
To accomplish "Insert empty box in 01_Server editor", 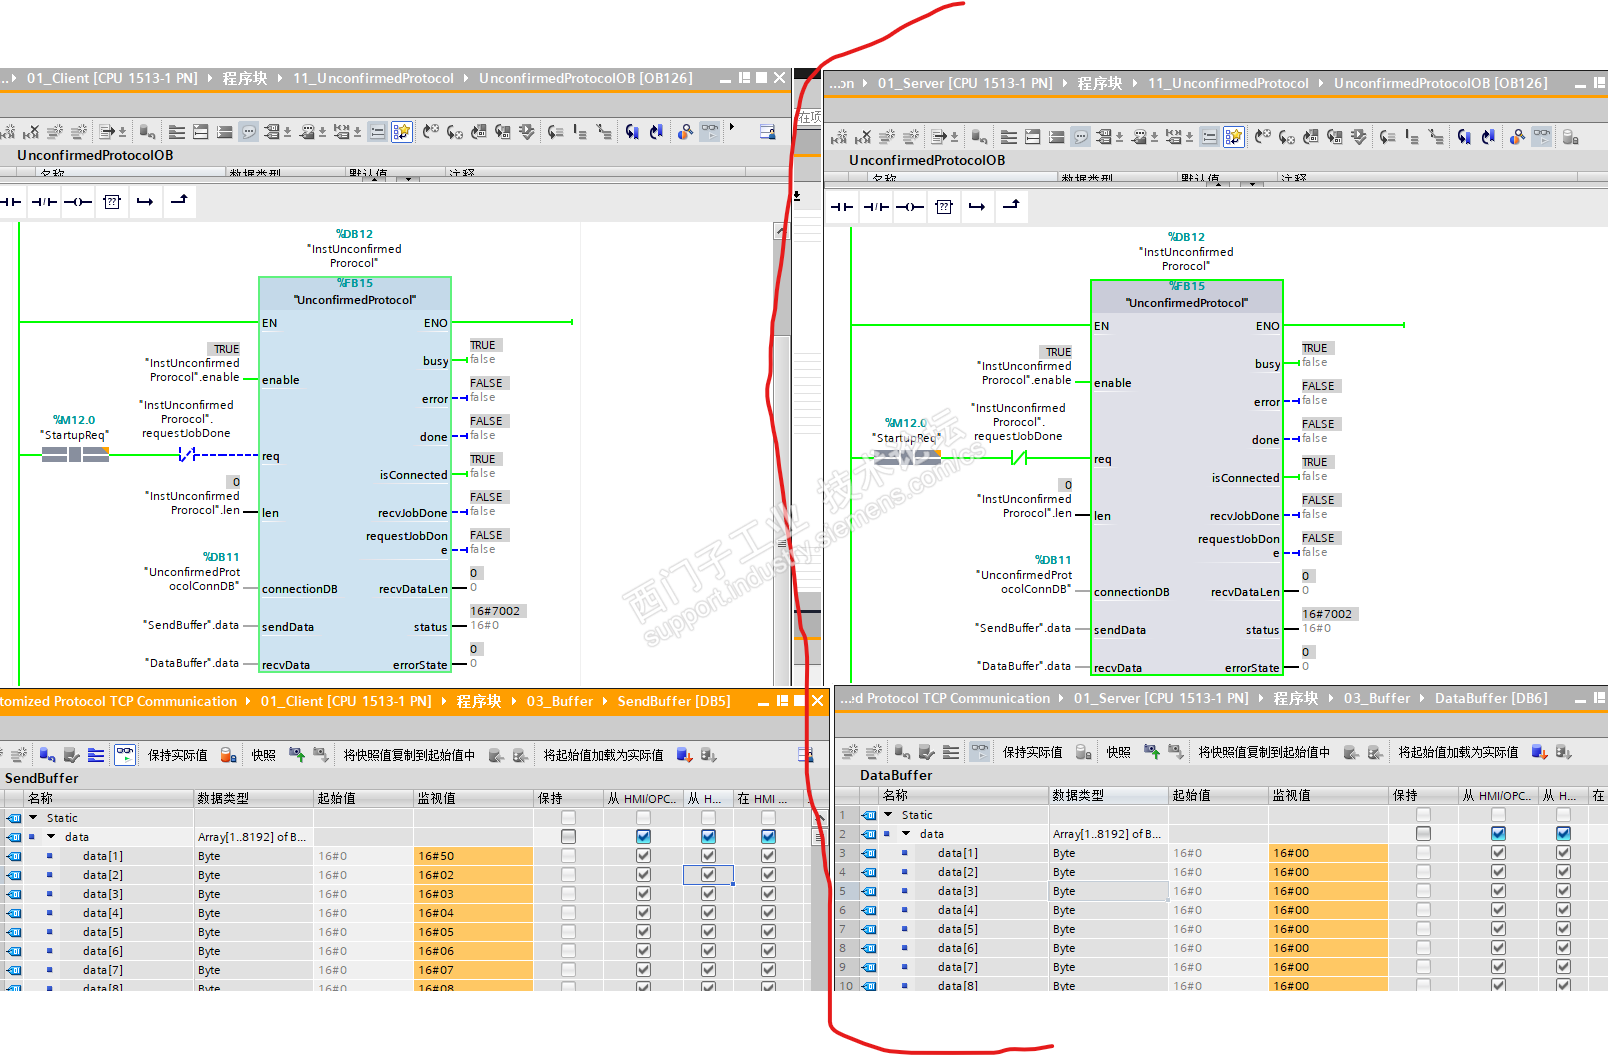I will (x=944, y=207).
